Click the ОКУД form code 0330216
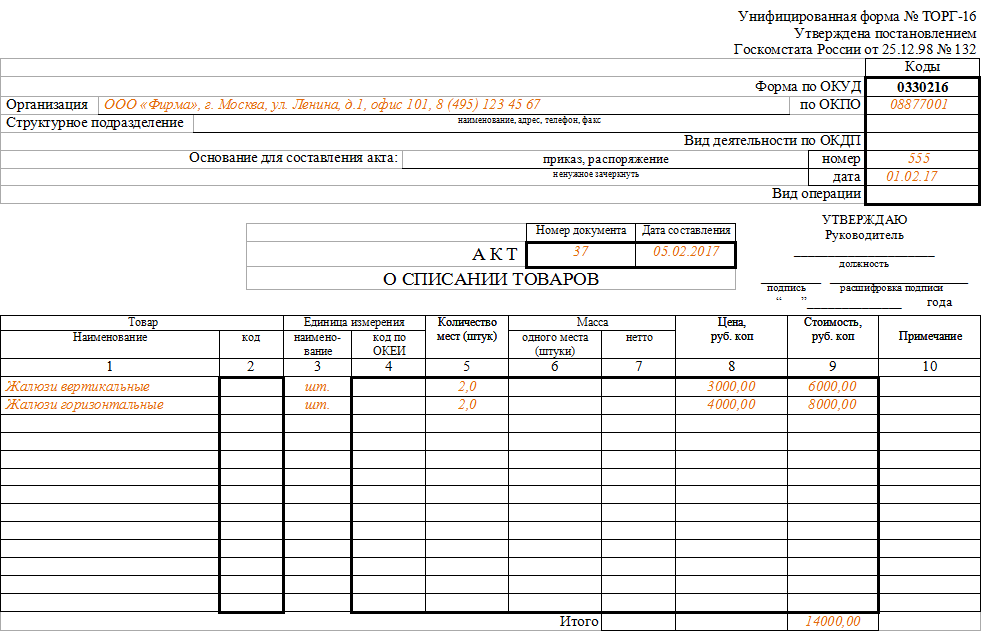 pos(920,87)
